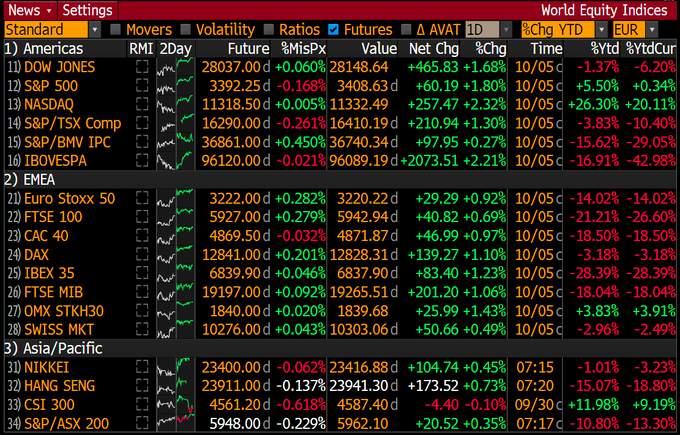Sort by the %MisPx column header

tap(303, 49)
